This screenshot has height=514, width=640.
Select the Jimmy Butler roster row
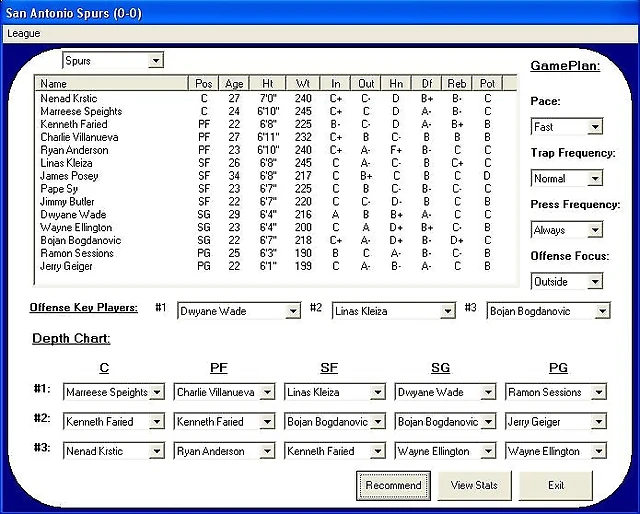[276, 202]
